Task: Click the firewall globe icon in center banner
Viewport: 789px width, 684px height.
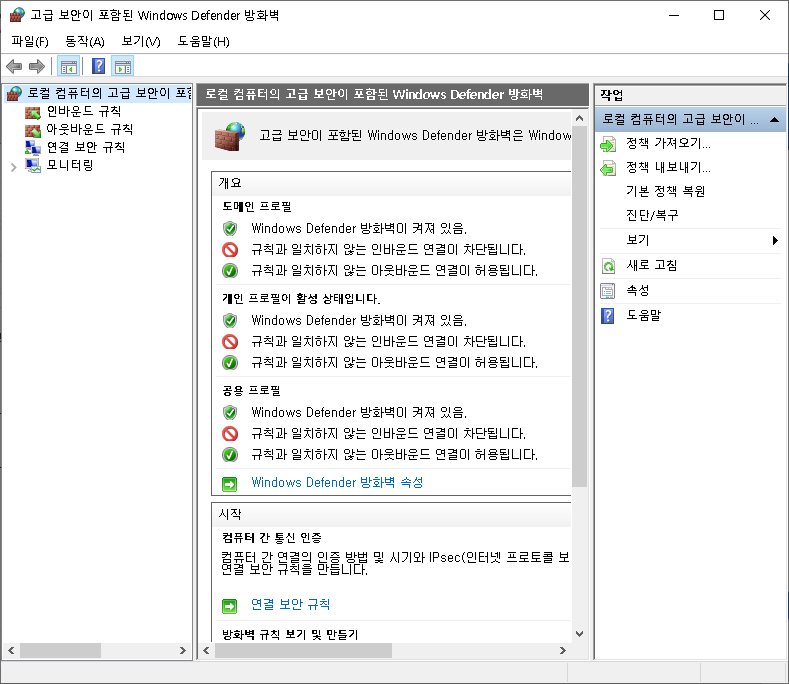Action: [x=230, y=136]
